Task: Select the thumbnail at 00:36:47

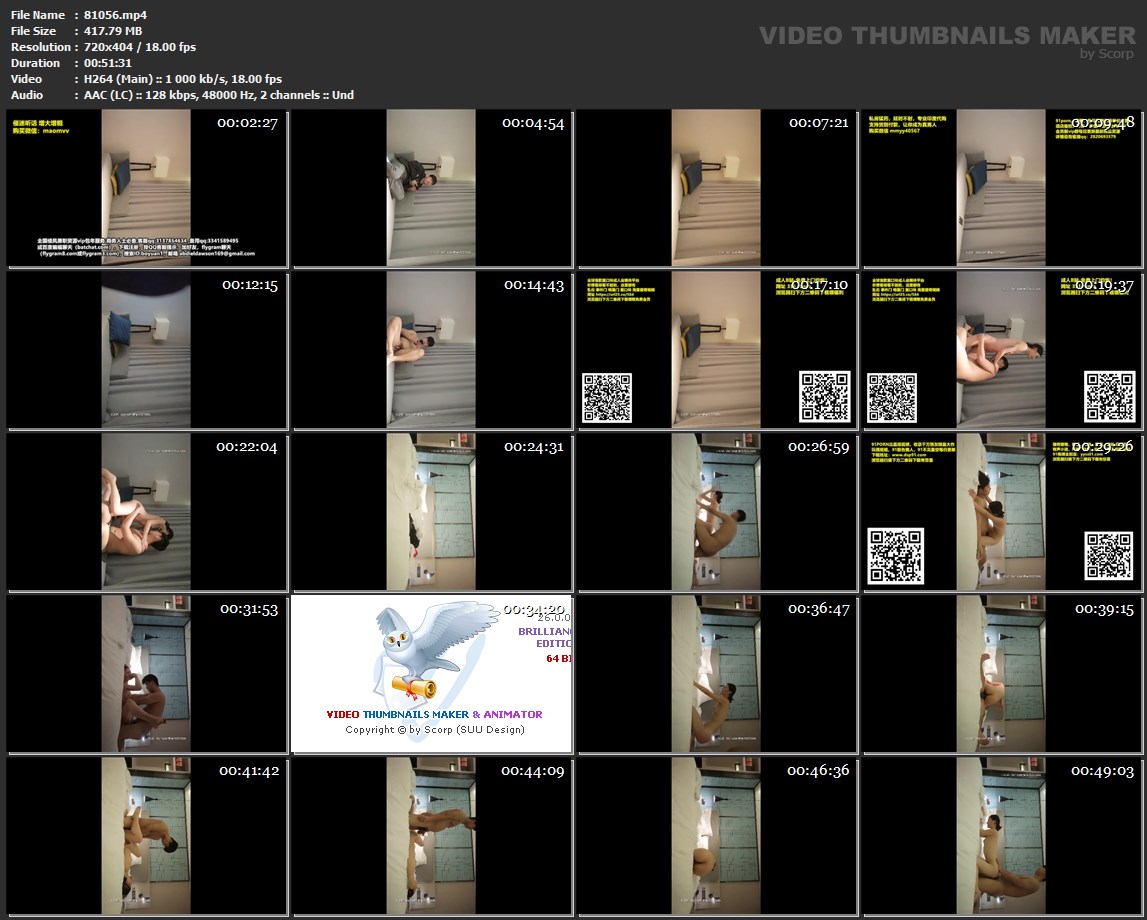Action: click(x=716, y=674)
